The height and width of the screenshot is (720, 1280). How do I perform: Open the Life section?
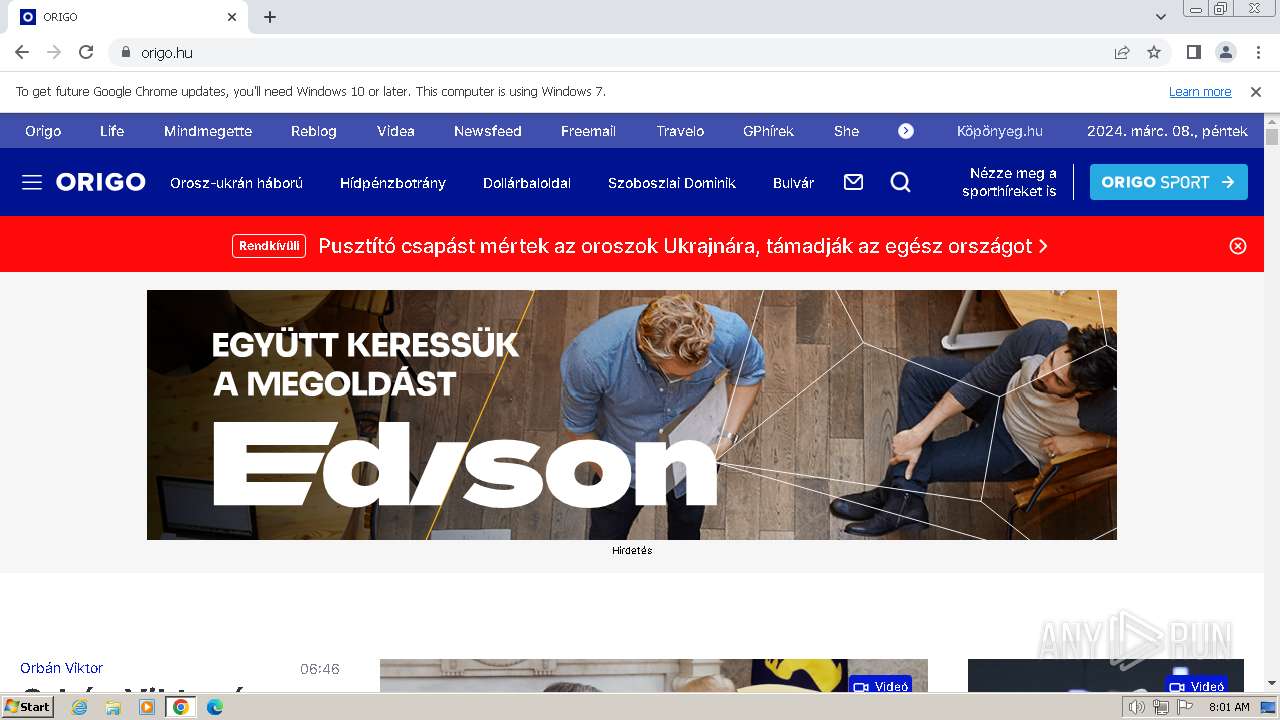coord(112,131)
